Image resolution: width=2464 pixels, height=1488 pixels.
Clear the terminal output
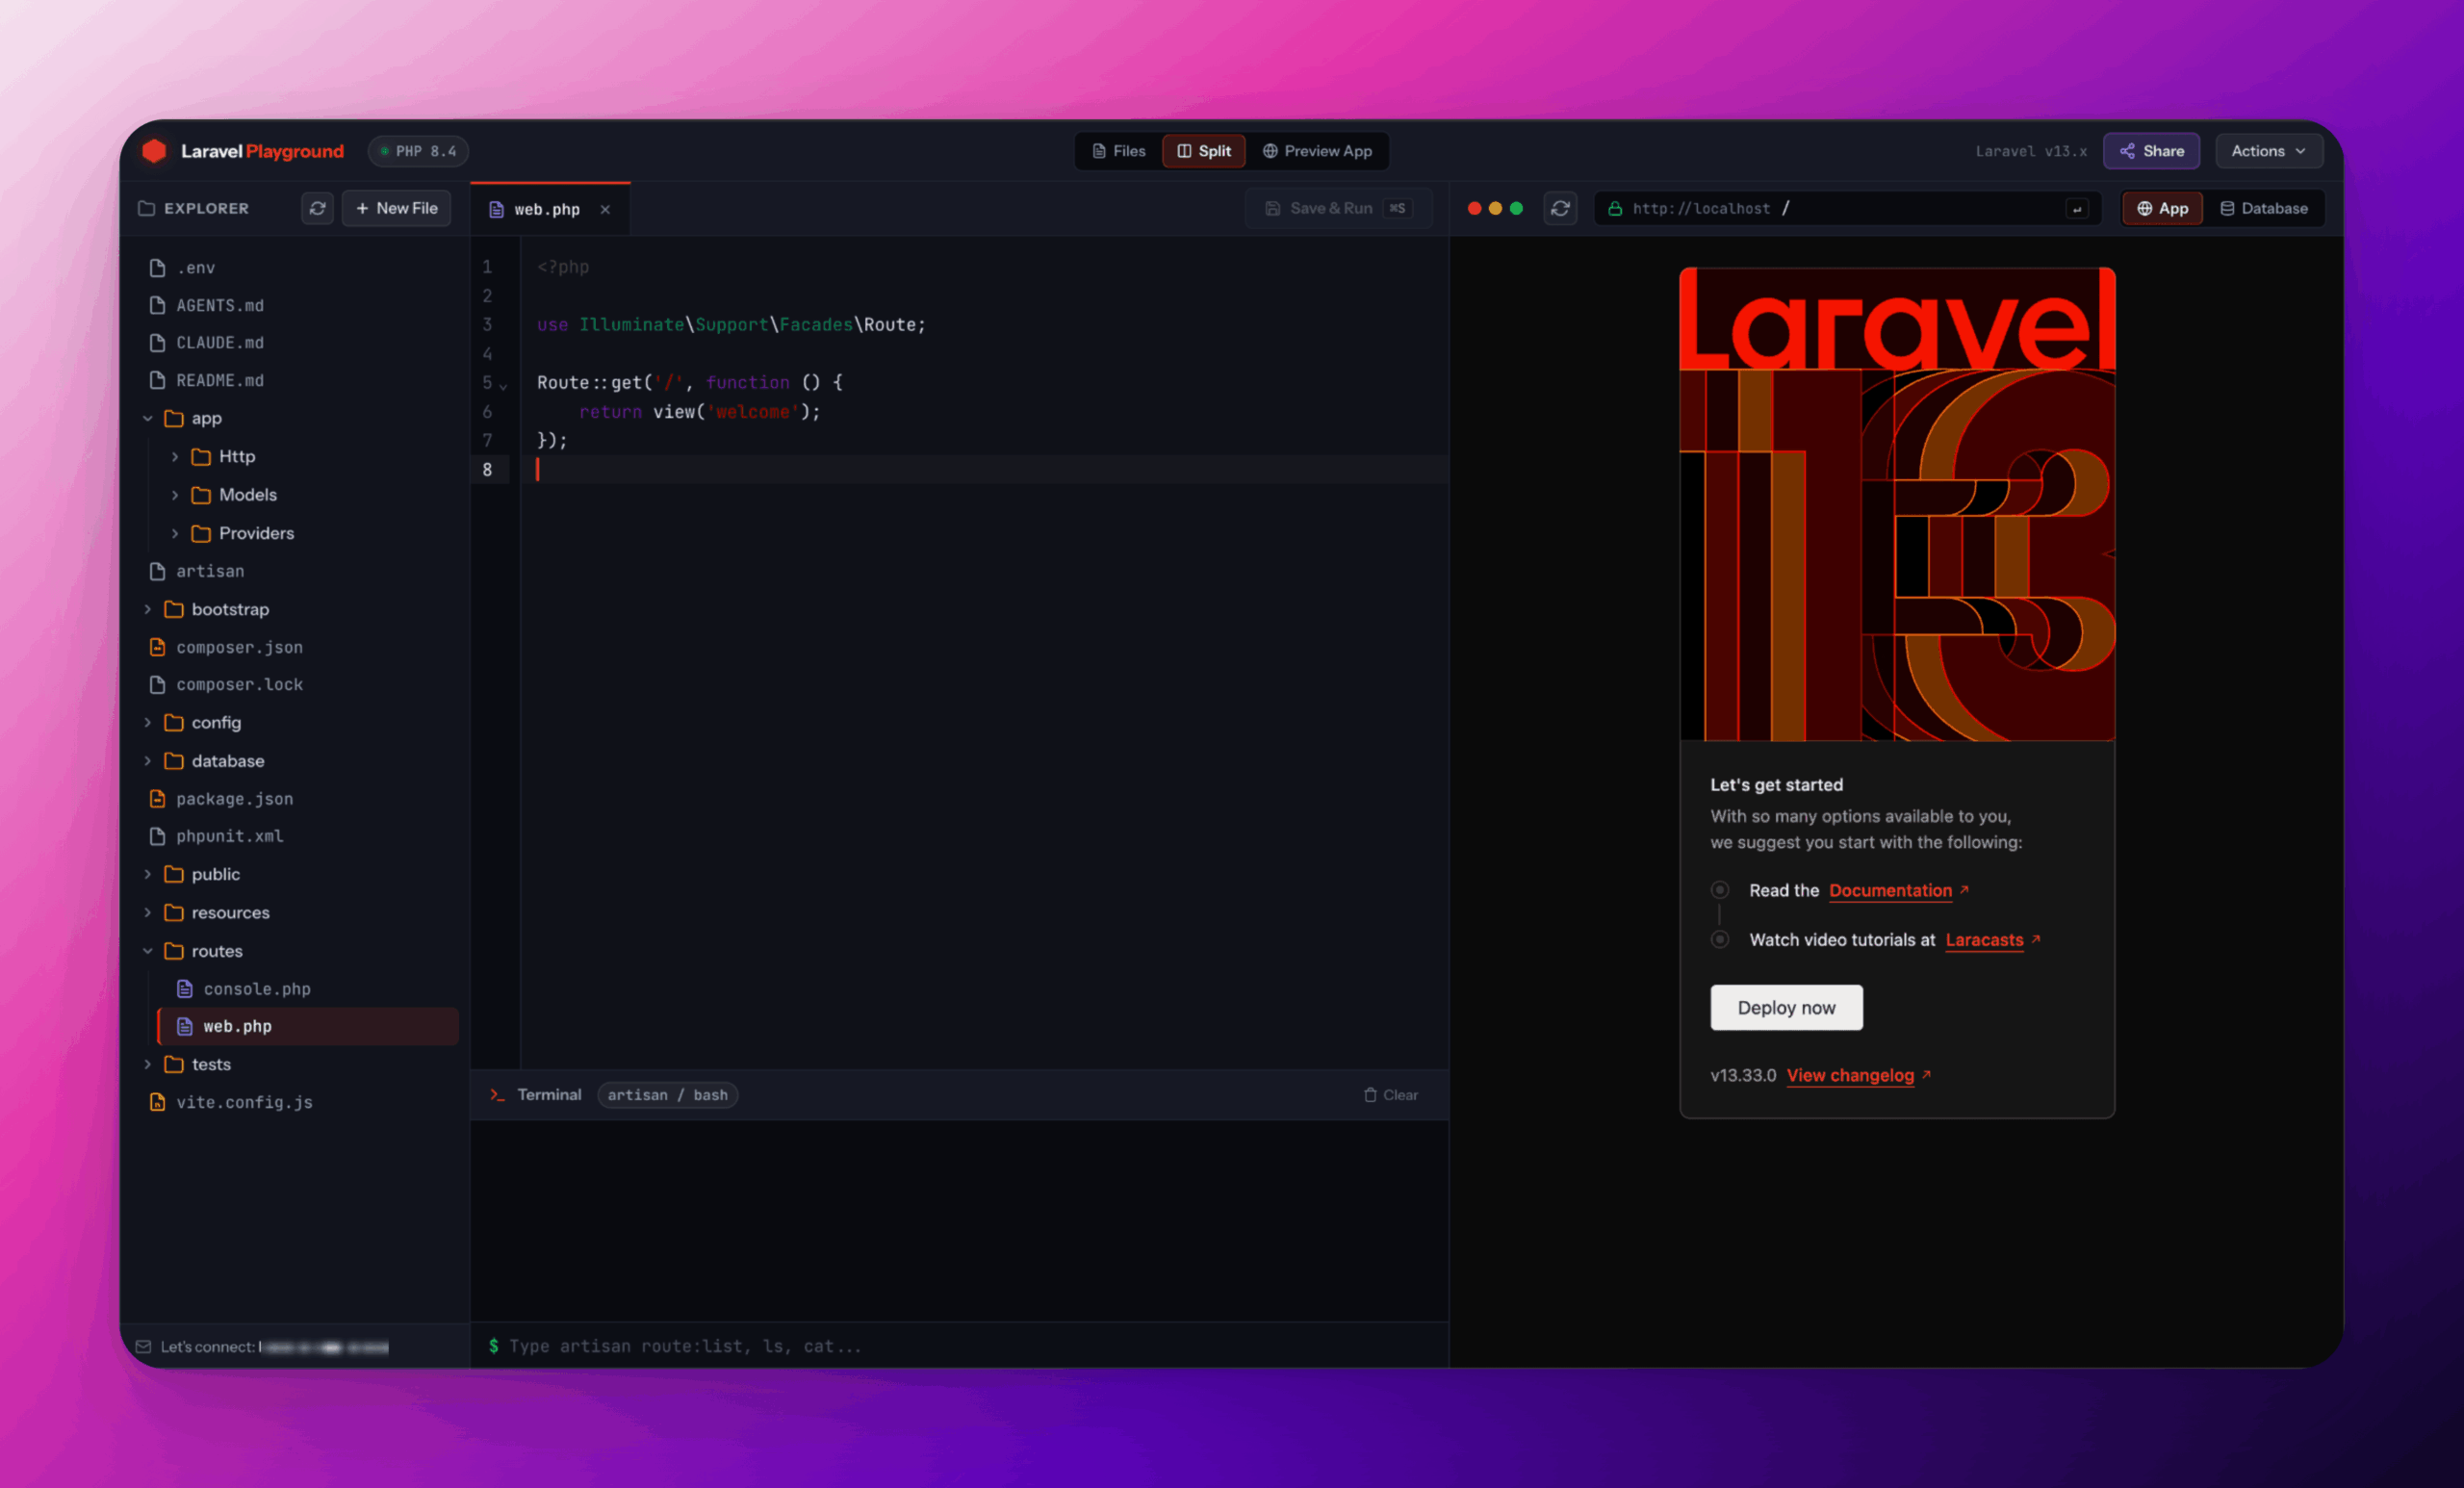pyautogui.click(x=1391, y=1095)
